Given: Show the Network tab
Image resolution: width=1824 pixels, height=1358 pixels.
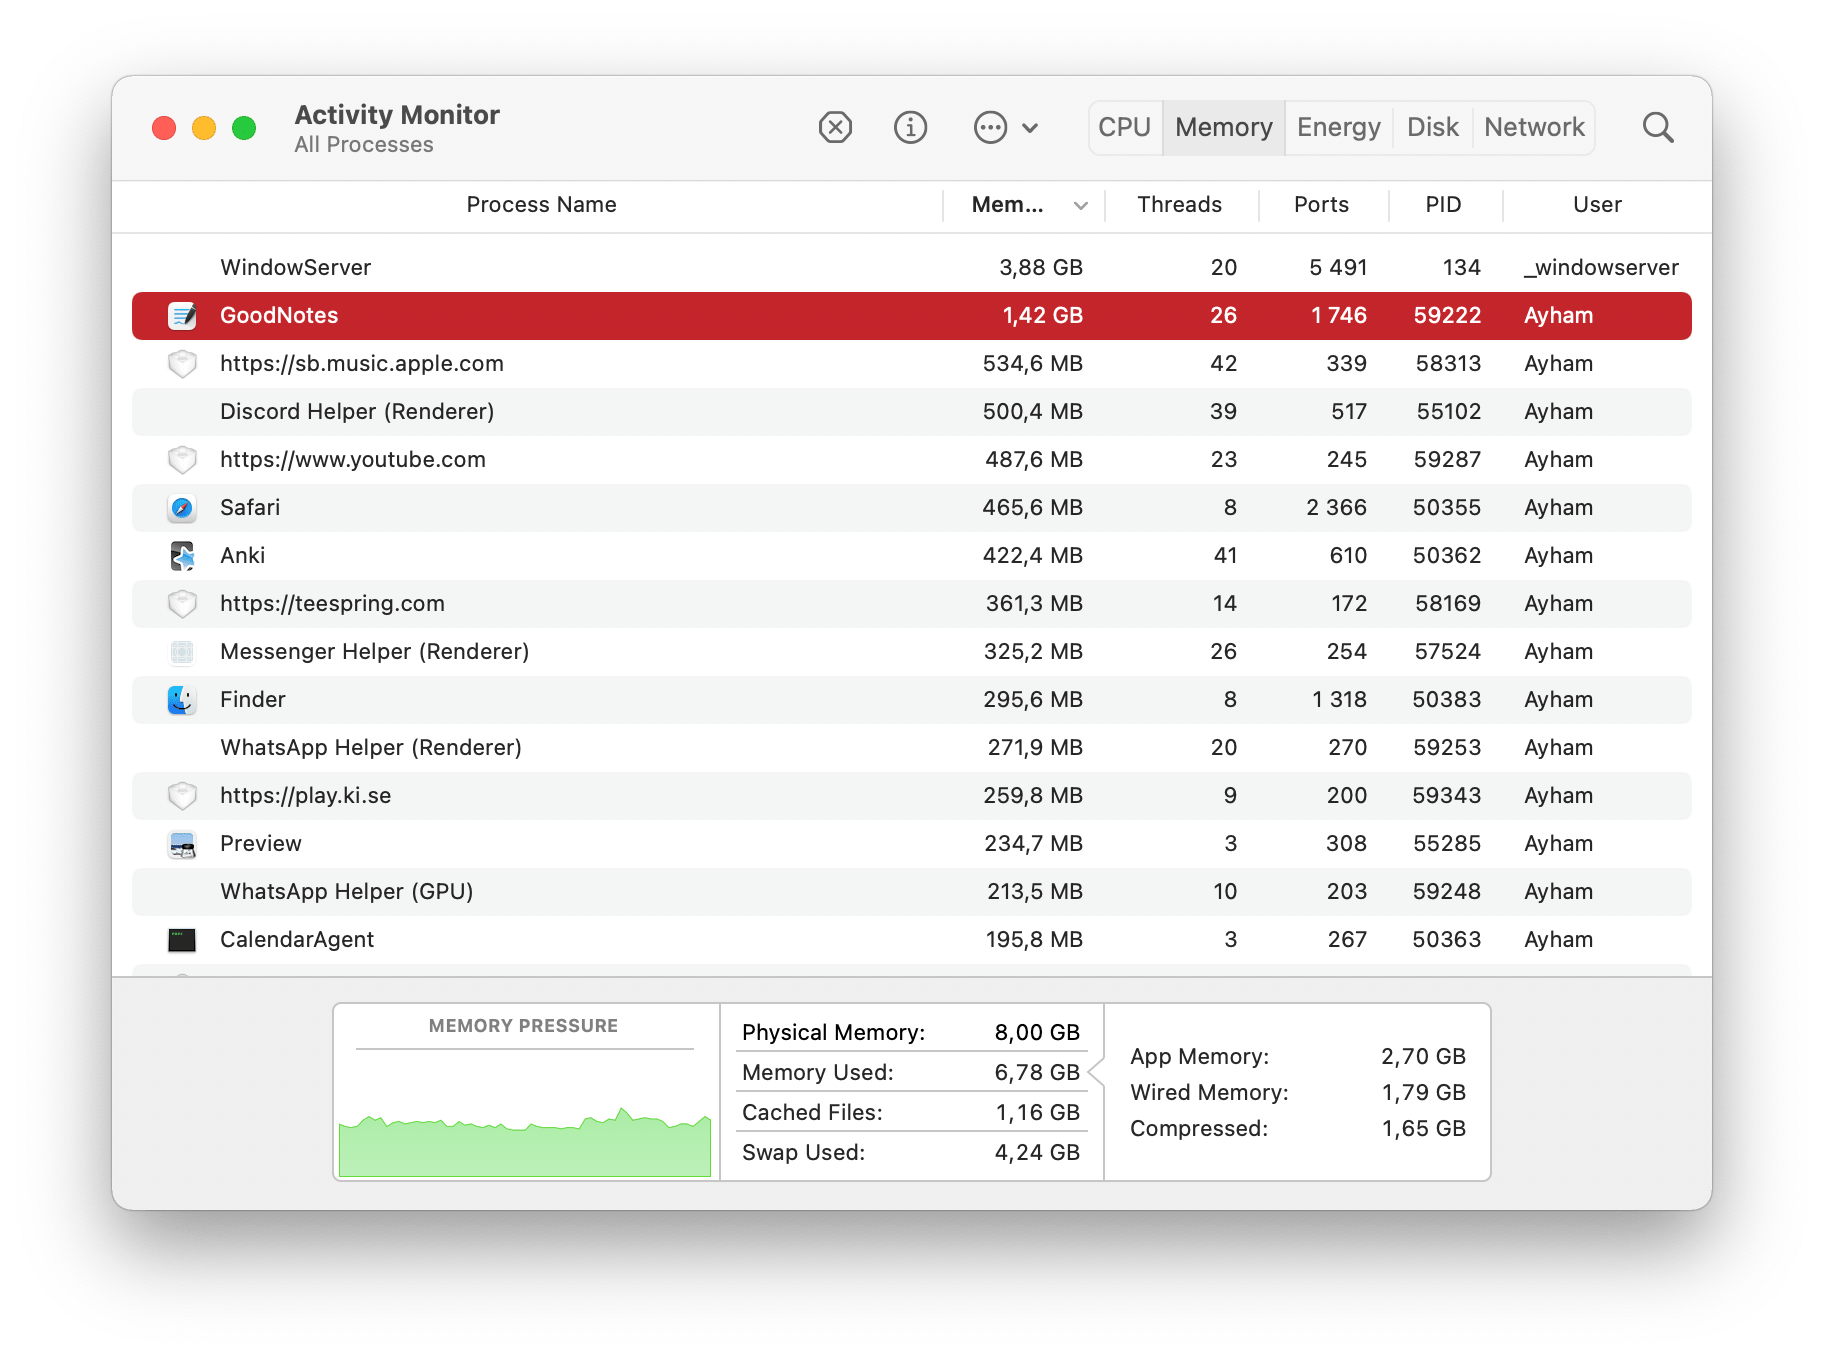Looking at the screenshot, I should pyautogui.click(x=1534, y=128).
